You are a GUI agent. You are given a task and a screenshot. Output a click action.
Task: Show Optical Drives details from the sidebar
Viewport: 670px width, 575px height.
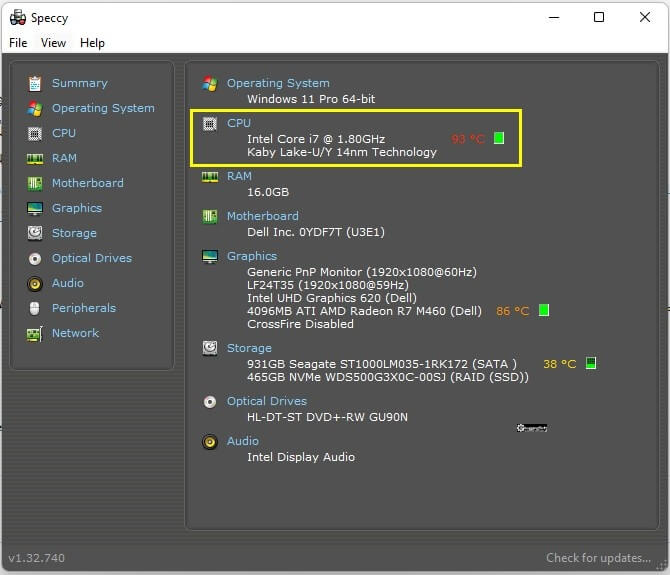pyautogui.click(x=92, y=258)
